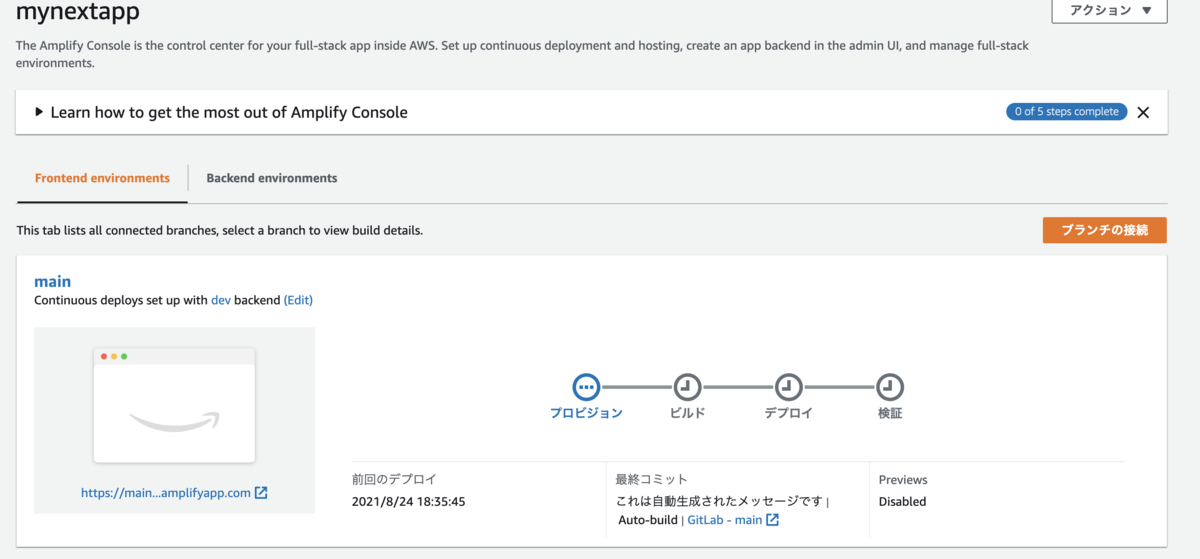Open the アクション dropdown menu
The height and width of the screenshot is (559, 1200).
coord(1109,11)
